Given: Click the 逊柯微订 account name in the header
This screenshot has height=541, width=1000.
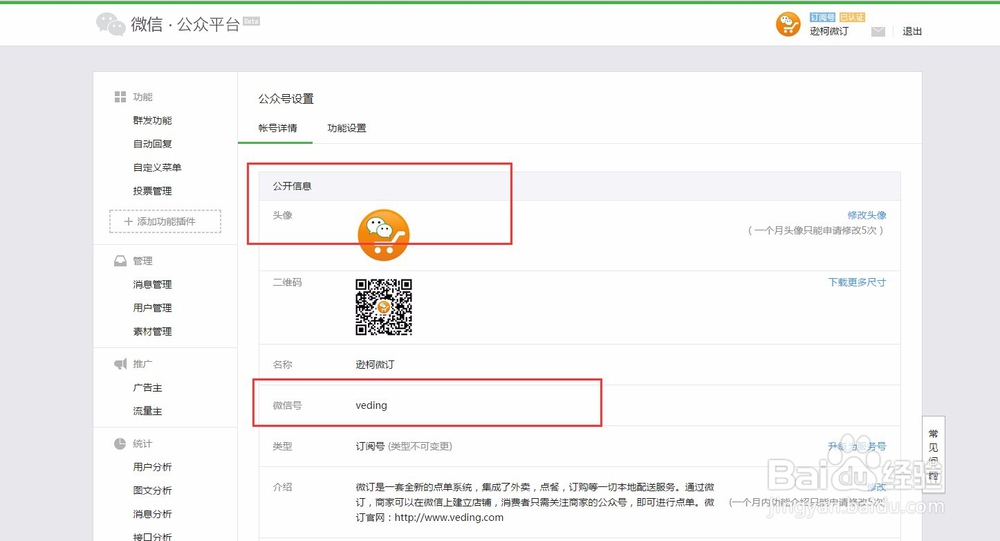Looking at the screenshot, I should (x=829, y=31).
